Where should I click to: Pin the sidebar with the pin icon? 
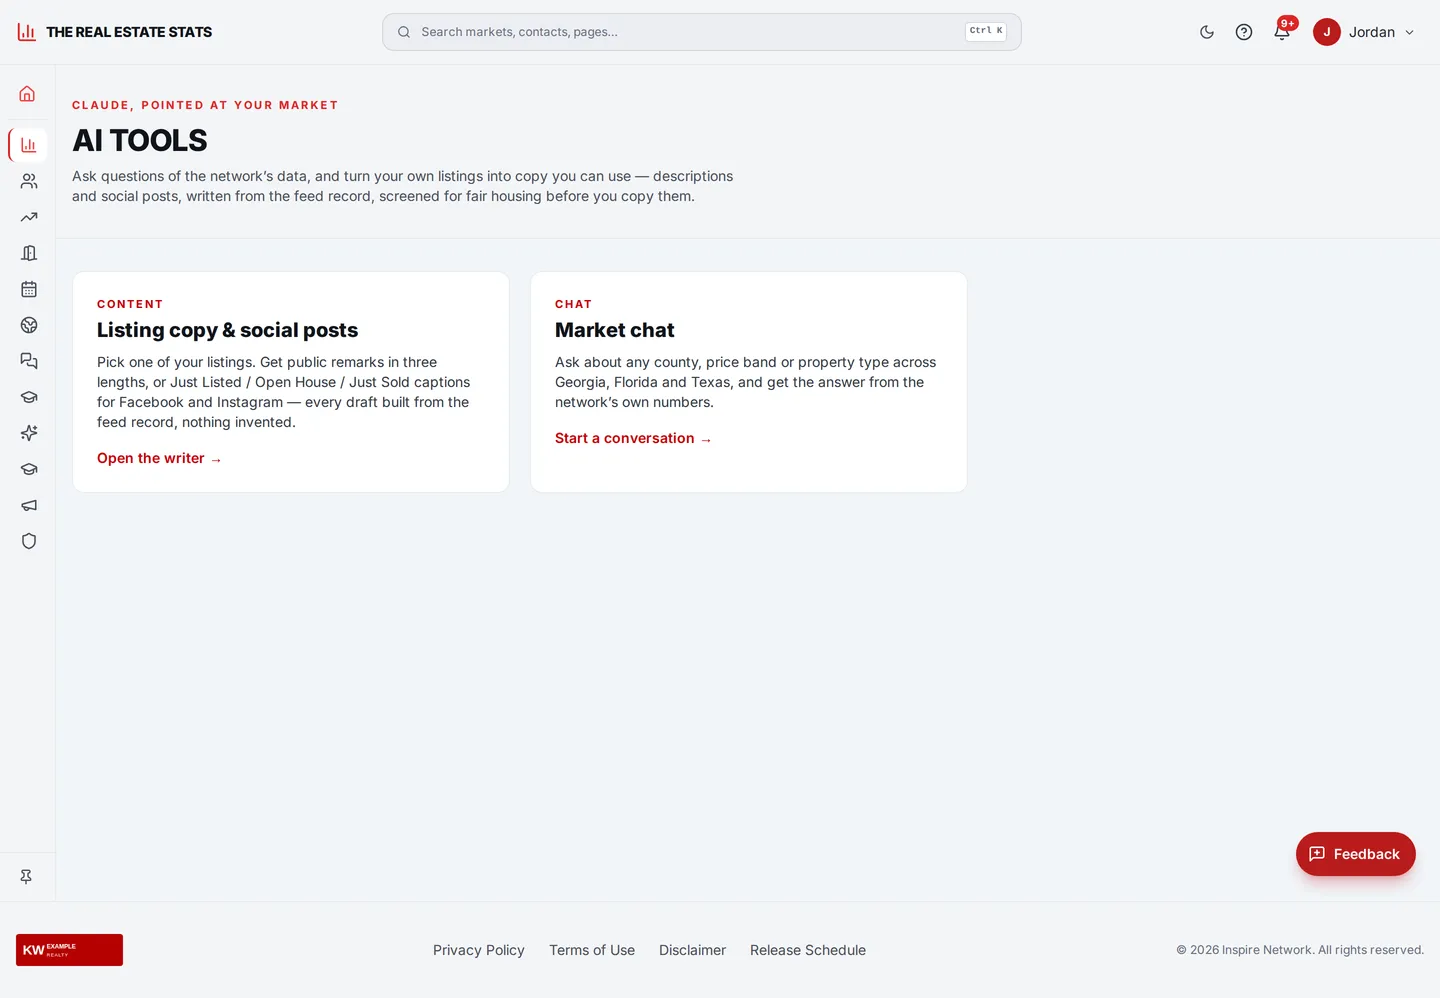[26, 877]
